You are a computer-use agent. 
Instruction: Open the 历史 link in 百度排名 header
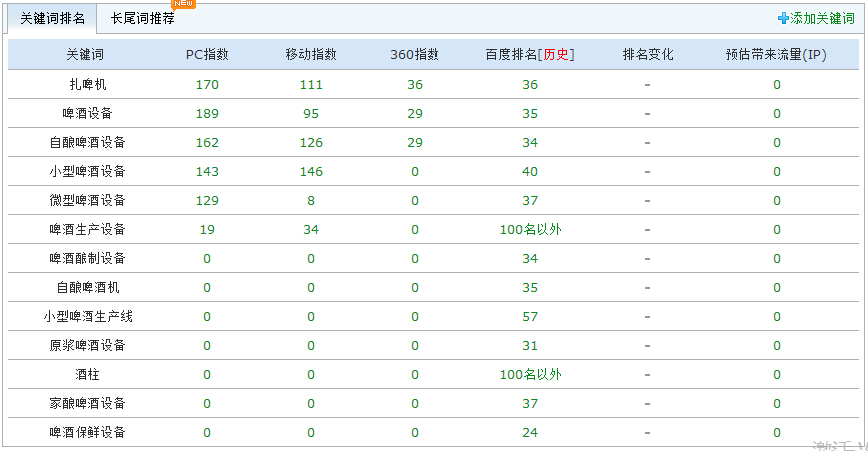coord(556,55)
